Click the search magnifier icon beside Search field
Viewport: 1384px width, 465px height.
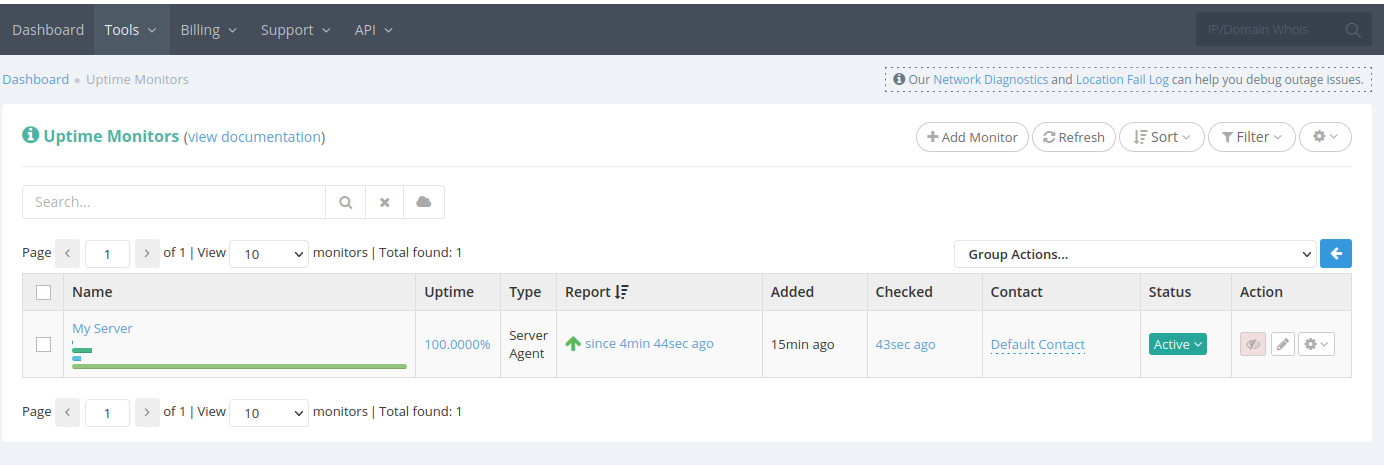(345, 202)
